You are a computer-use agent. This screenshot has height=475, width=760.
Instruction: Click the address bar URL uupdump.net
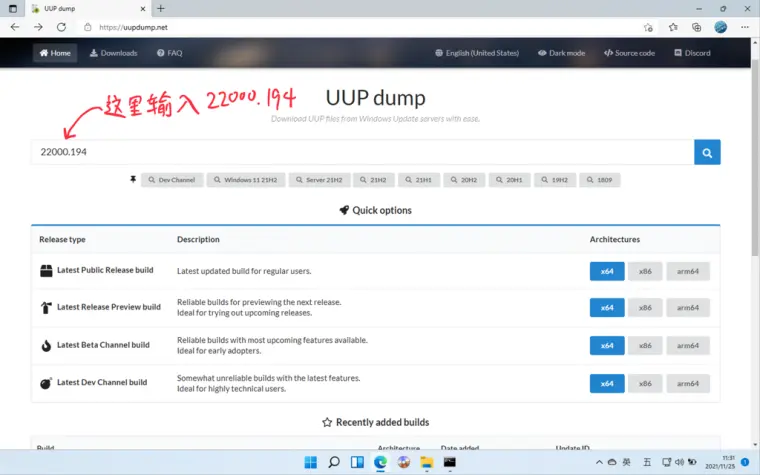(x=133, y=27)
